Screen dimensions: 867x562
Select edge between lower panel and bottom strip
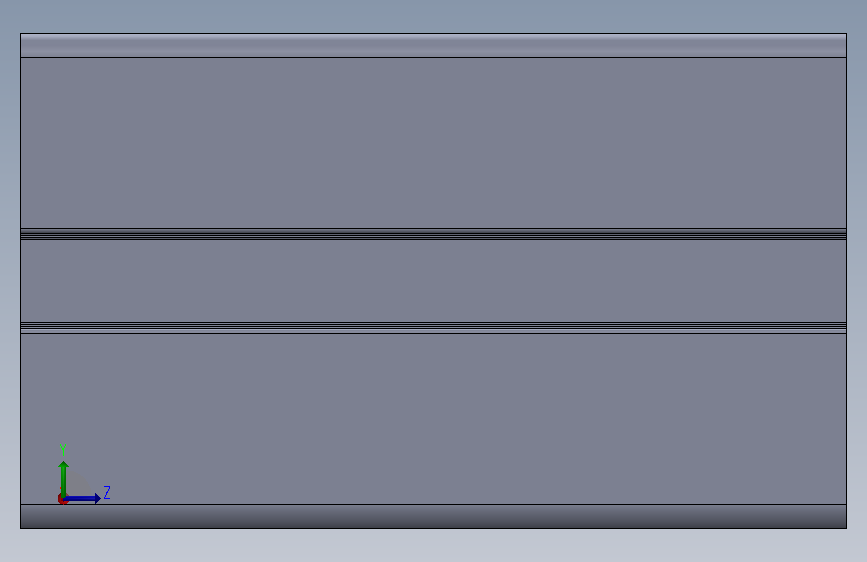434,504
